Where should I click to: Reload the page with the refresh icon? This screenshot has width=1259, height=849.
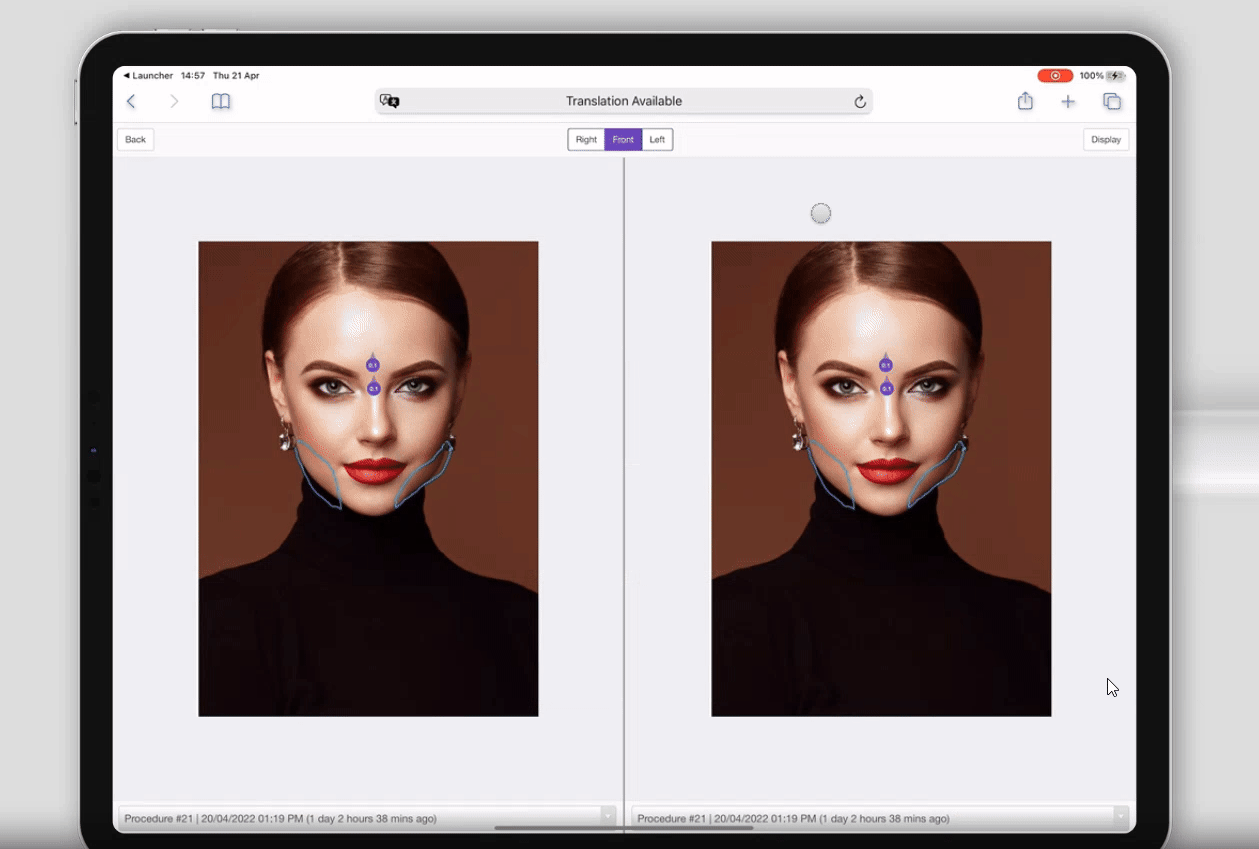coord(860,101)
